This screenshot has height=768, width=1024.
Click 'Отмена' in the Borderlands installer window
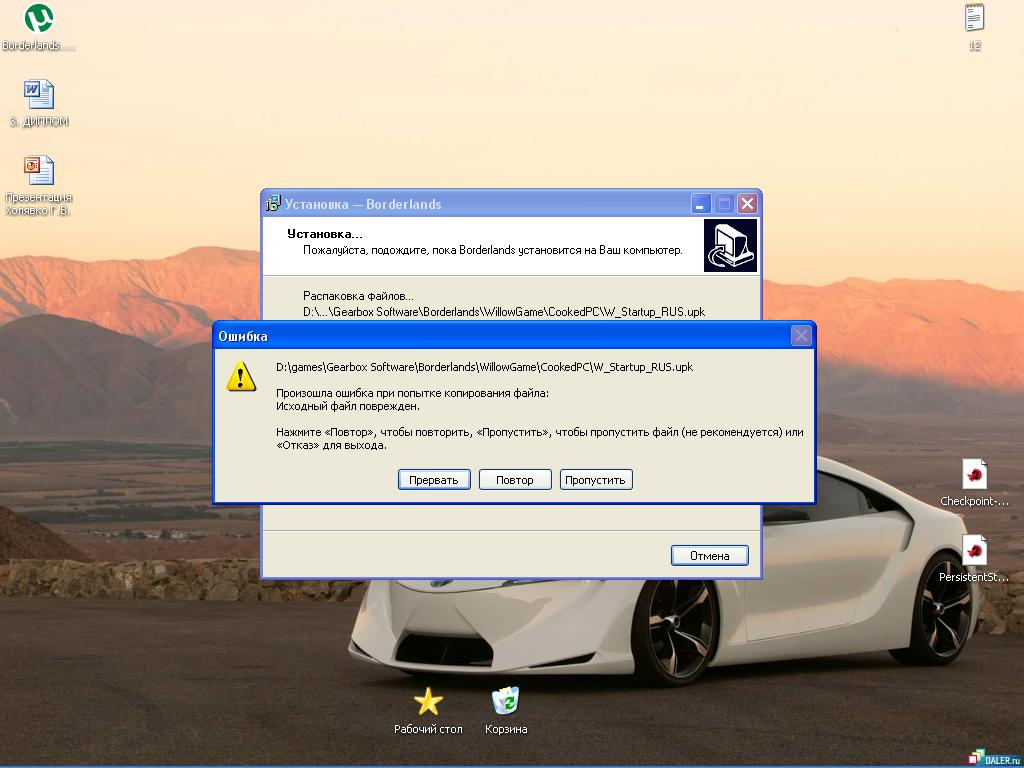click(709, 556)
